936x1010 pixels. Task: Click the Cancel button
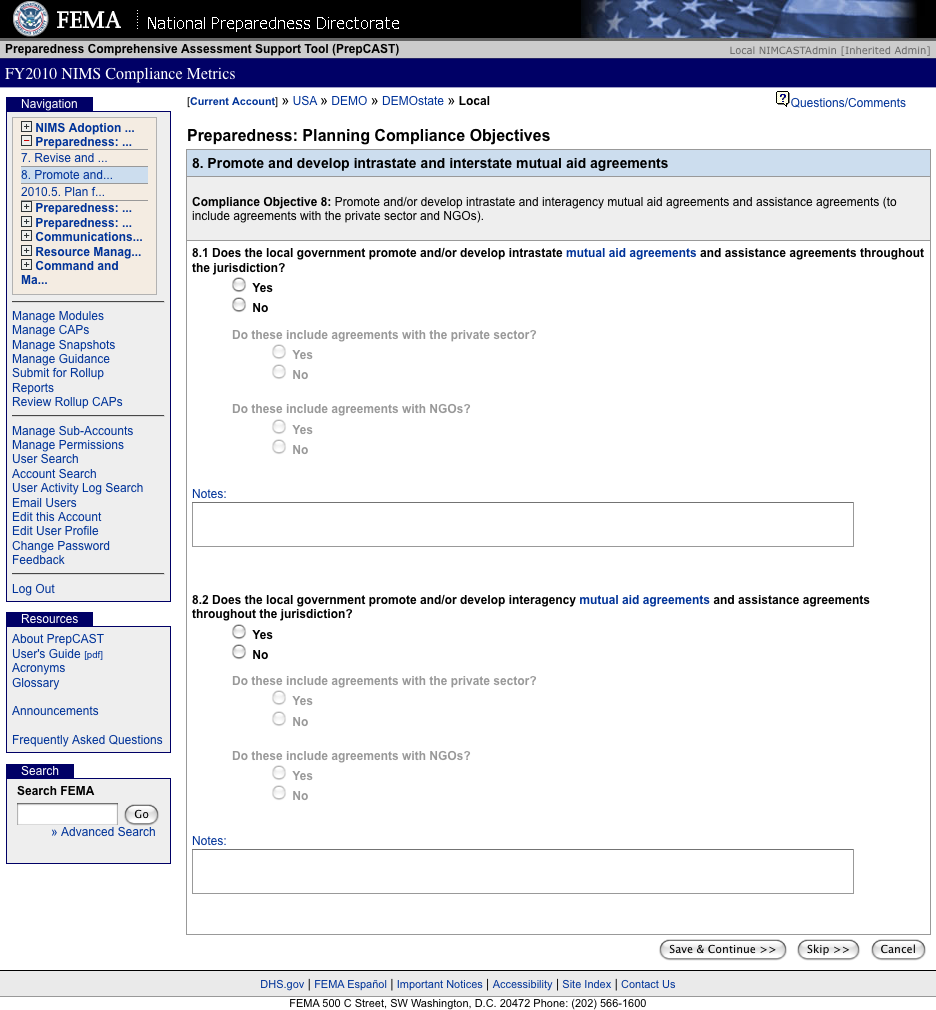tap(897, 949)
